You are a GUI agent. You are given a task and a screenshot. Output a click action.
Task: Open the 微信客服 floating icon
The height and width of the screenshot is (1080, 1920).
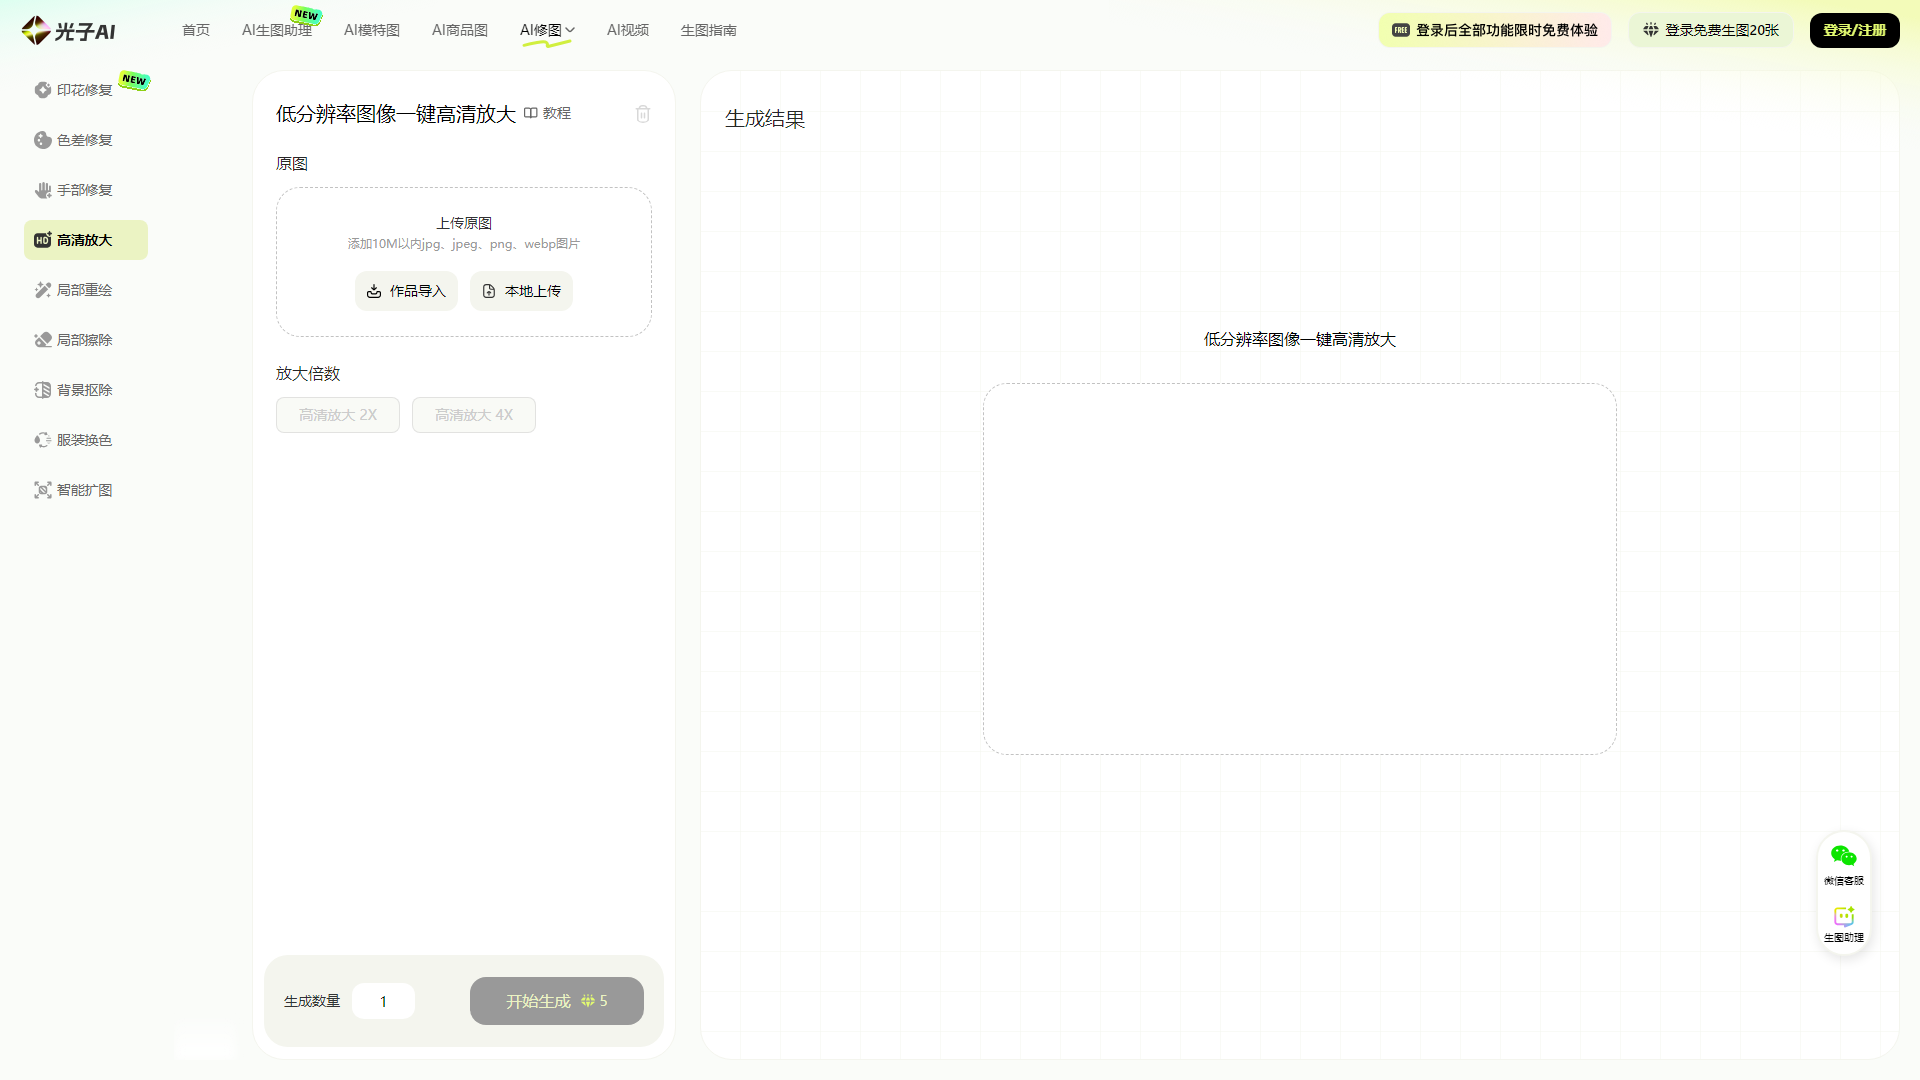coord(1844,862)
